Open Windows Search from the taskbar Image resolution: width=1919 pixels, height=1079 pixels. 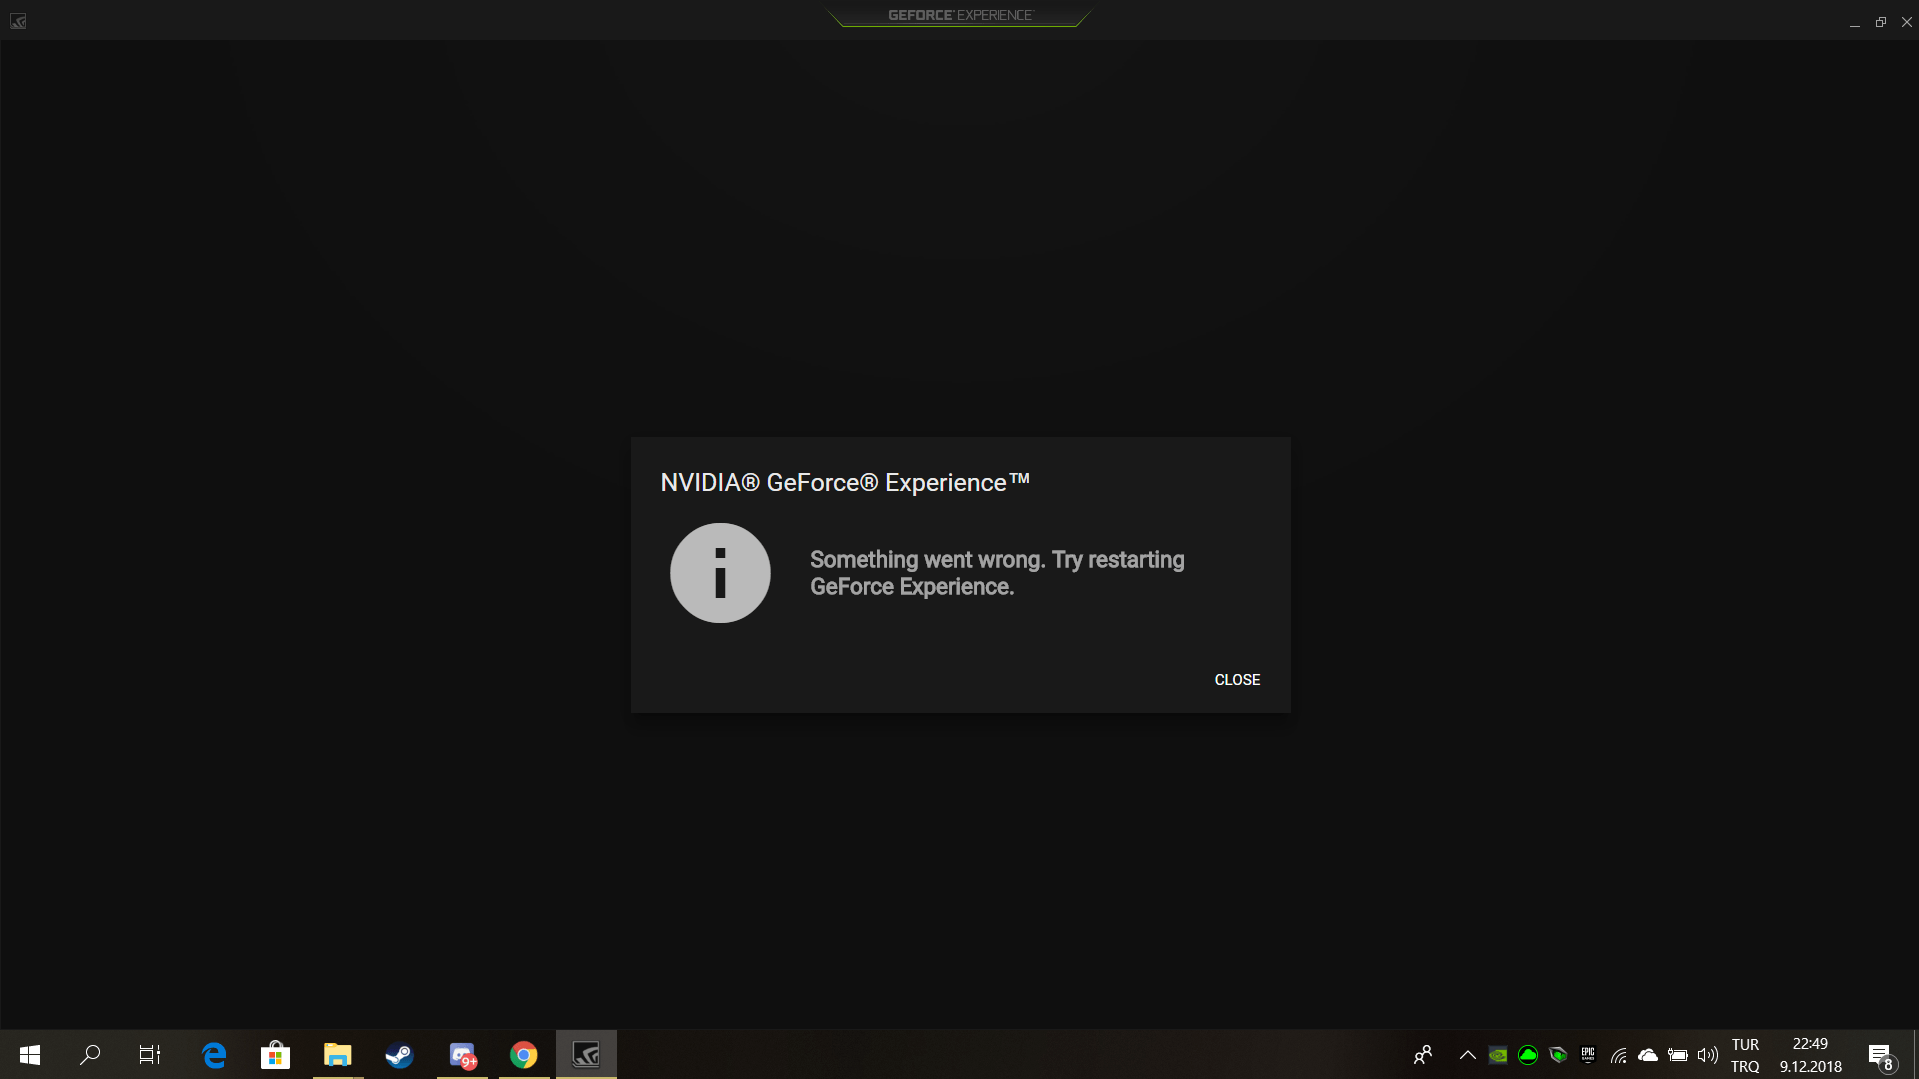coord(90,1055)
